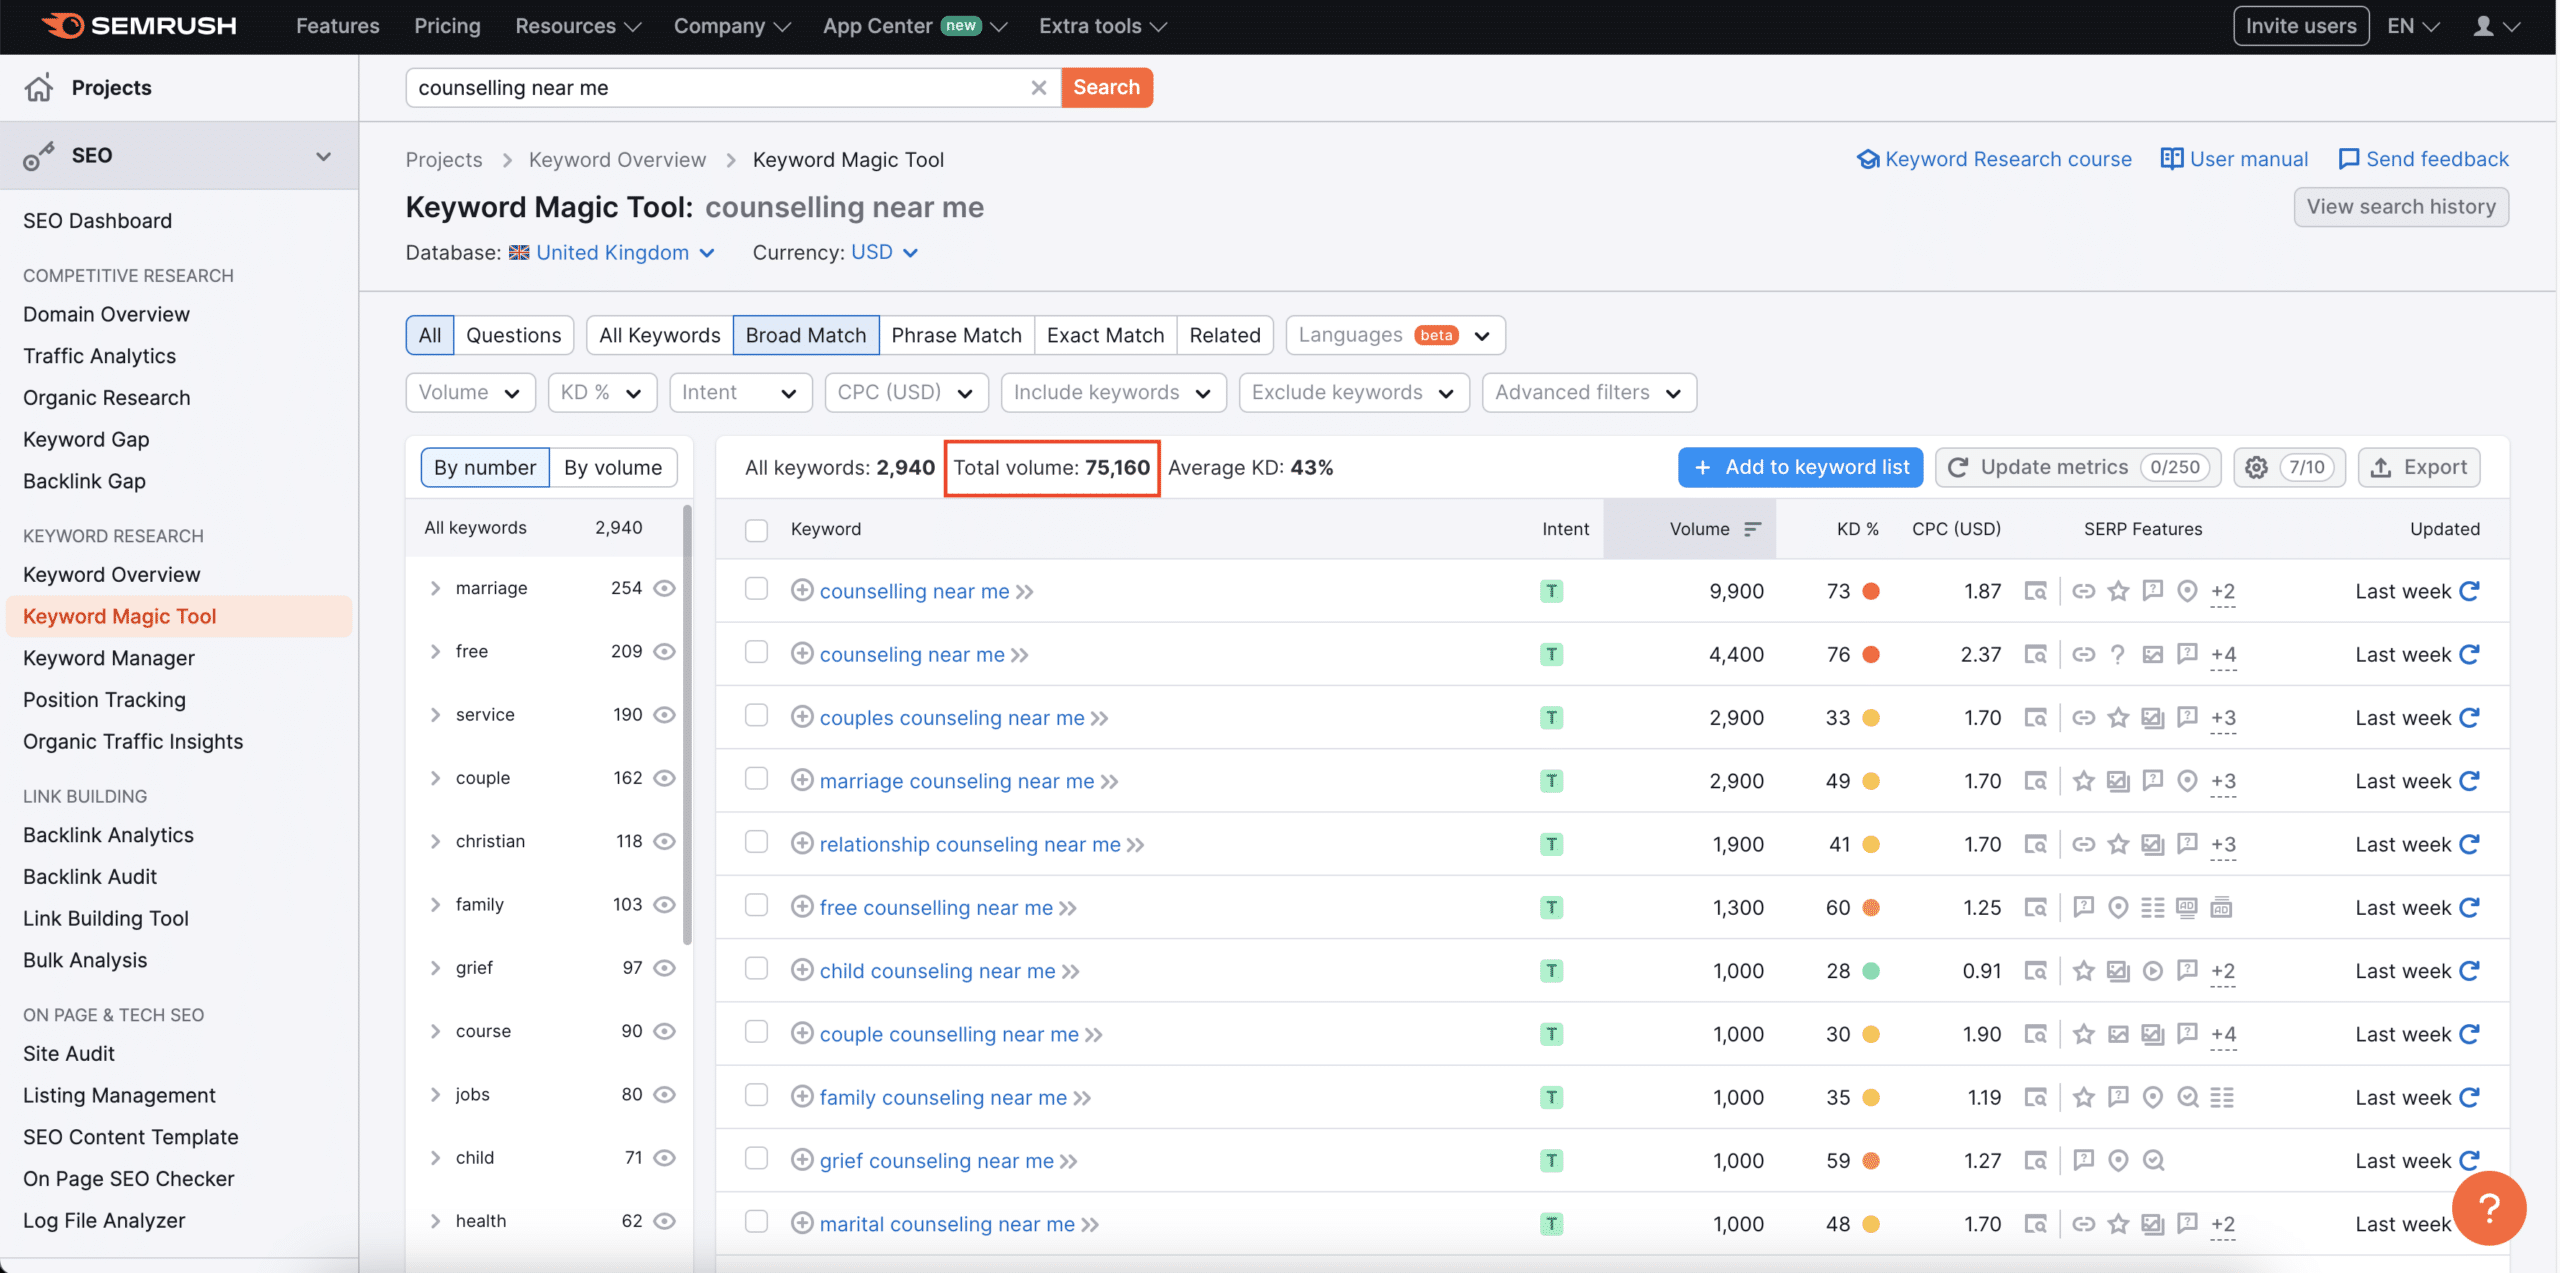The width and height of the screenshot is (2560, 1273).
Task: Click the orange Search button
Action: coord(1106,88)
